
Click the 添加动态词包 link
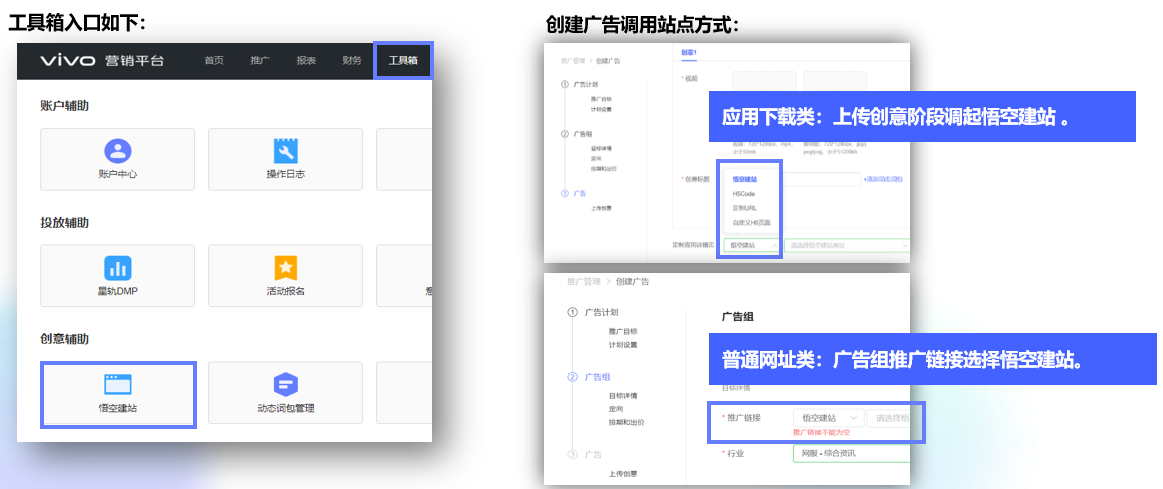[x=883, y=179]
